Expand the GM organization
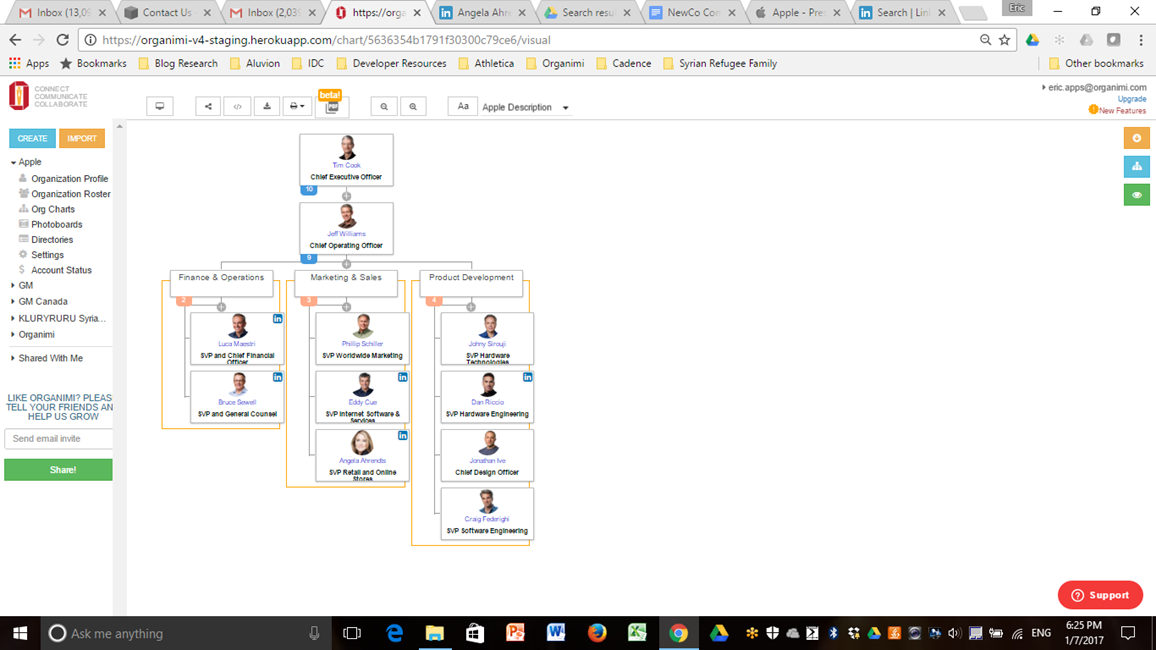 (x=13, y=286)
